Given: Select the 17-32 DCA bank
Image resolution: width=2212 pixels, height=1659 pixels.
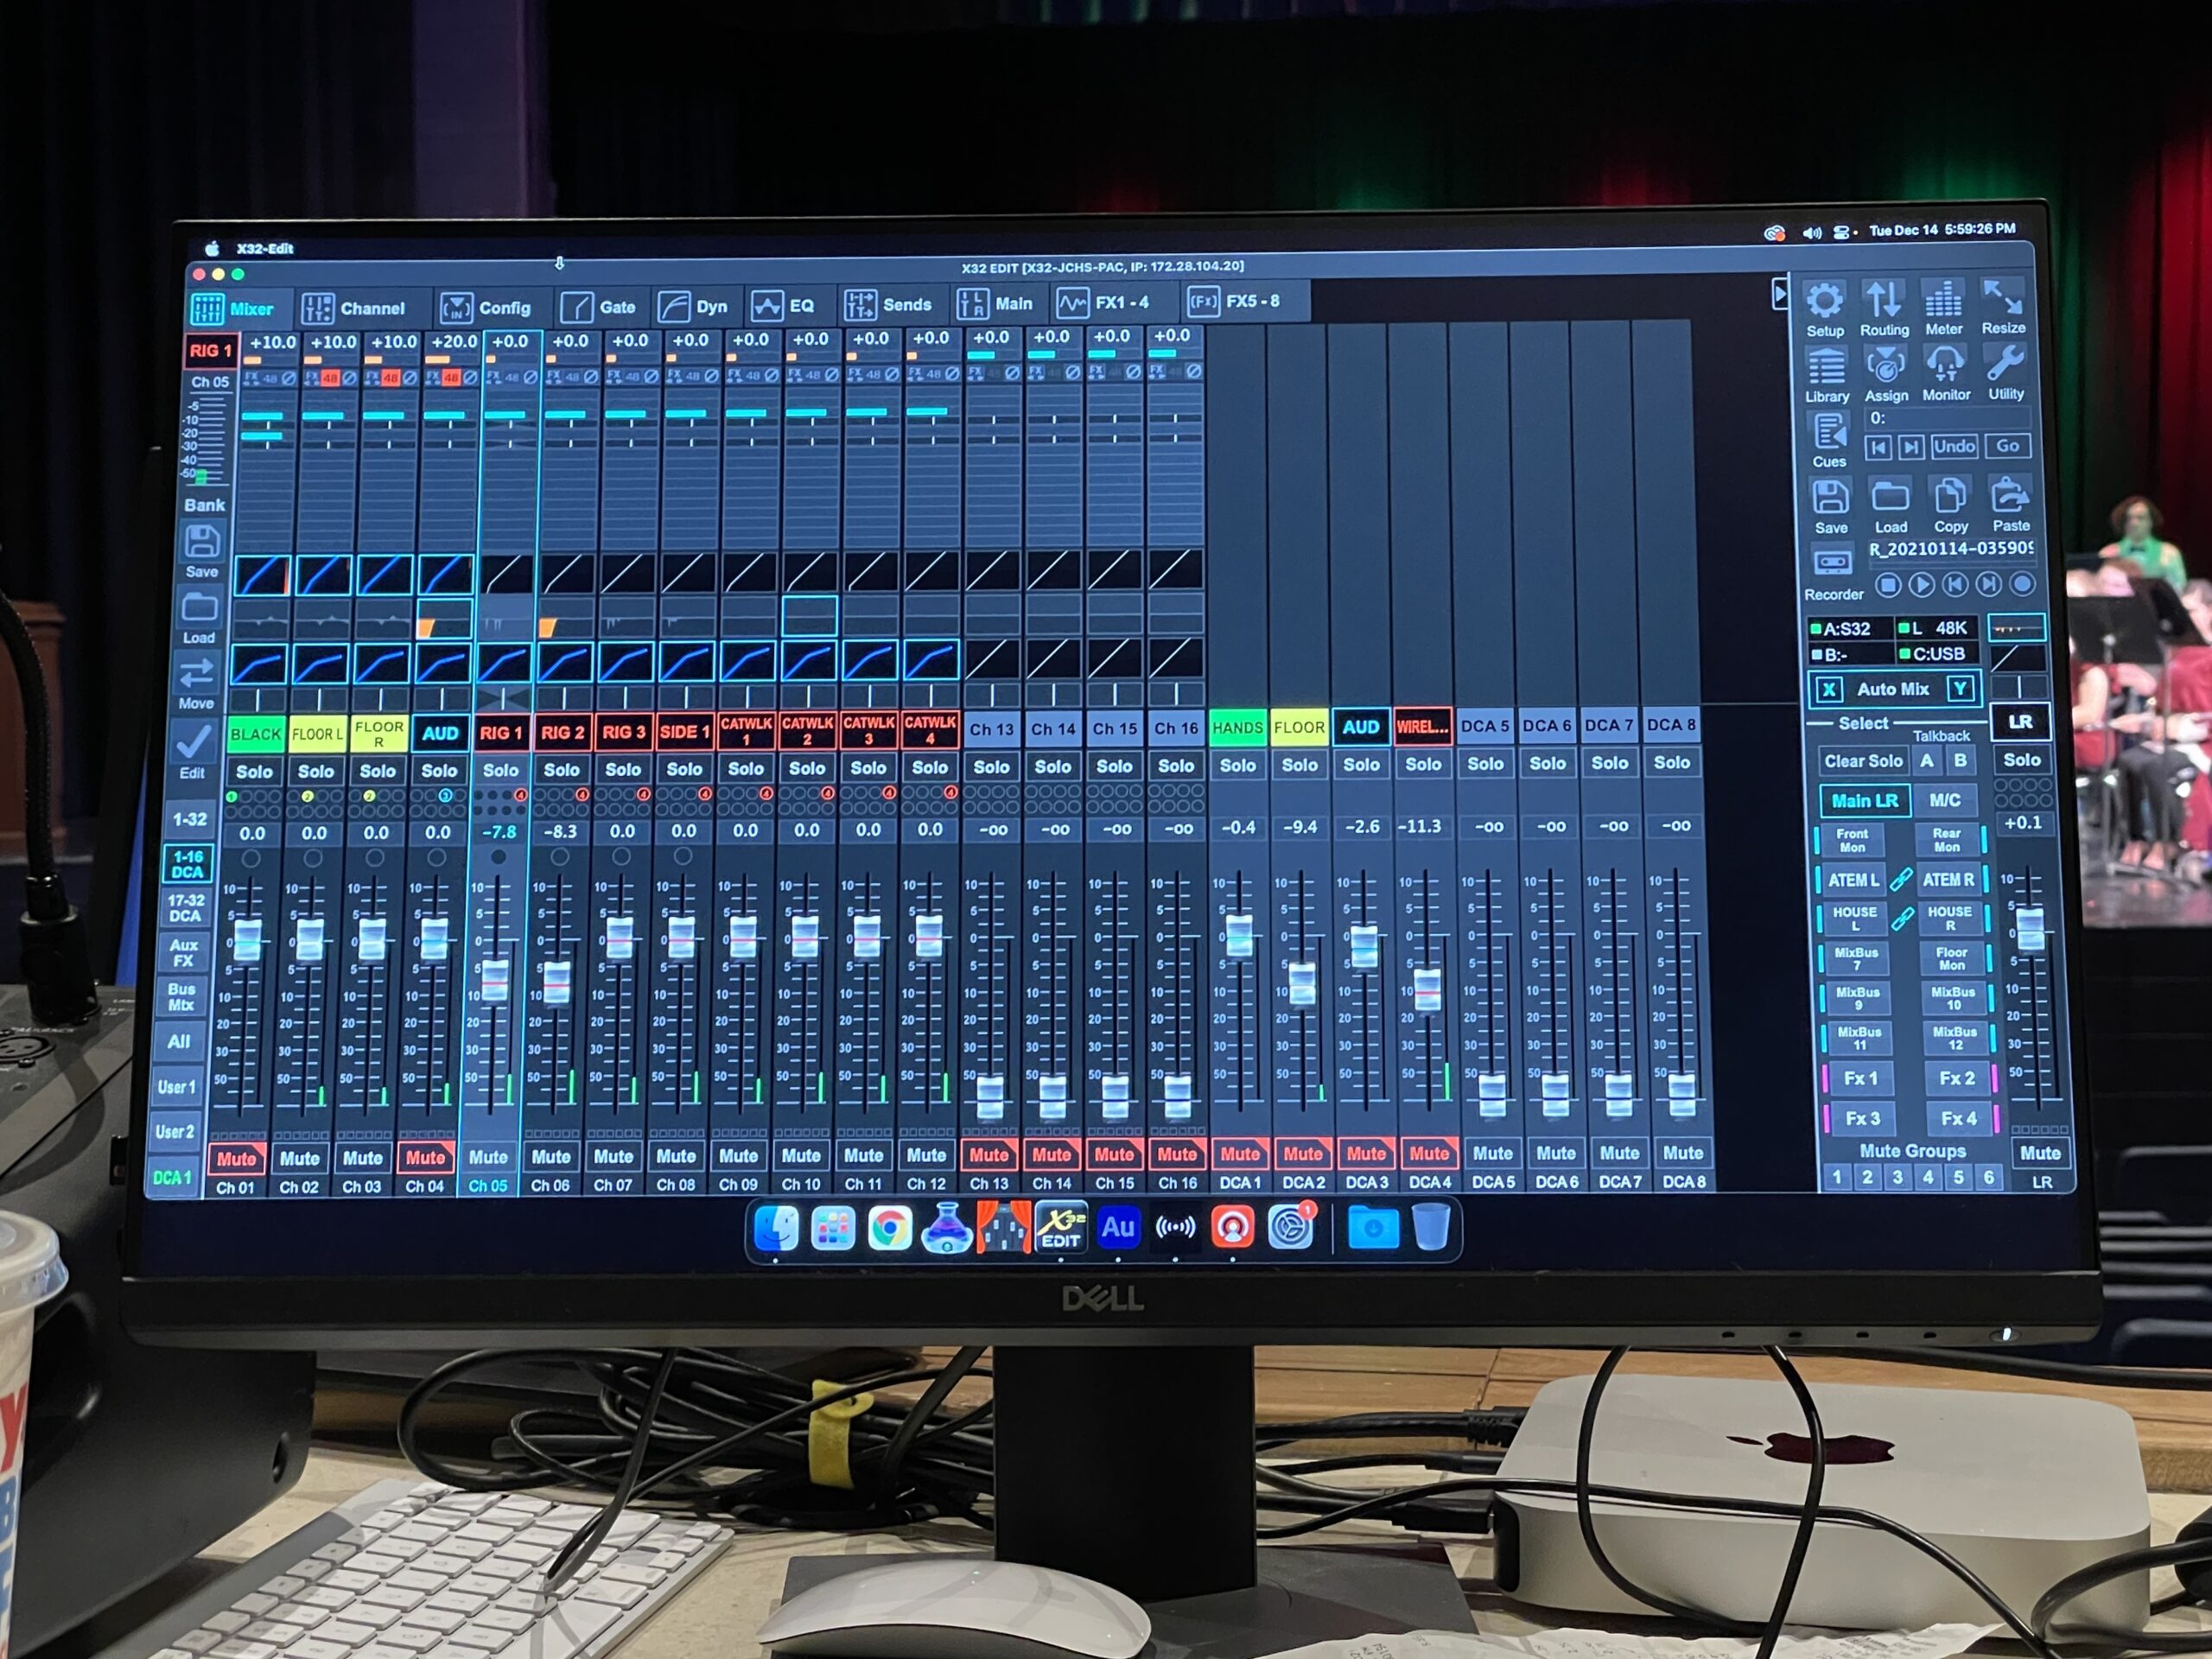Looking at the screenshot, I should (x=185, y=908).
